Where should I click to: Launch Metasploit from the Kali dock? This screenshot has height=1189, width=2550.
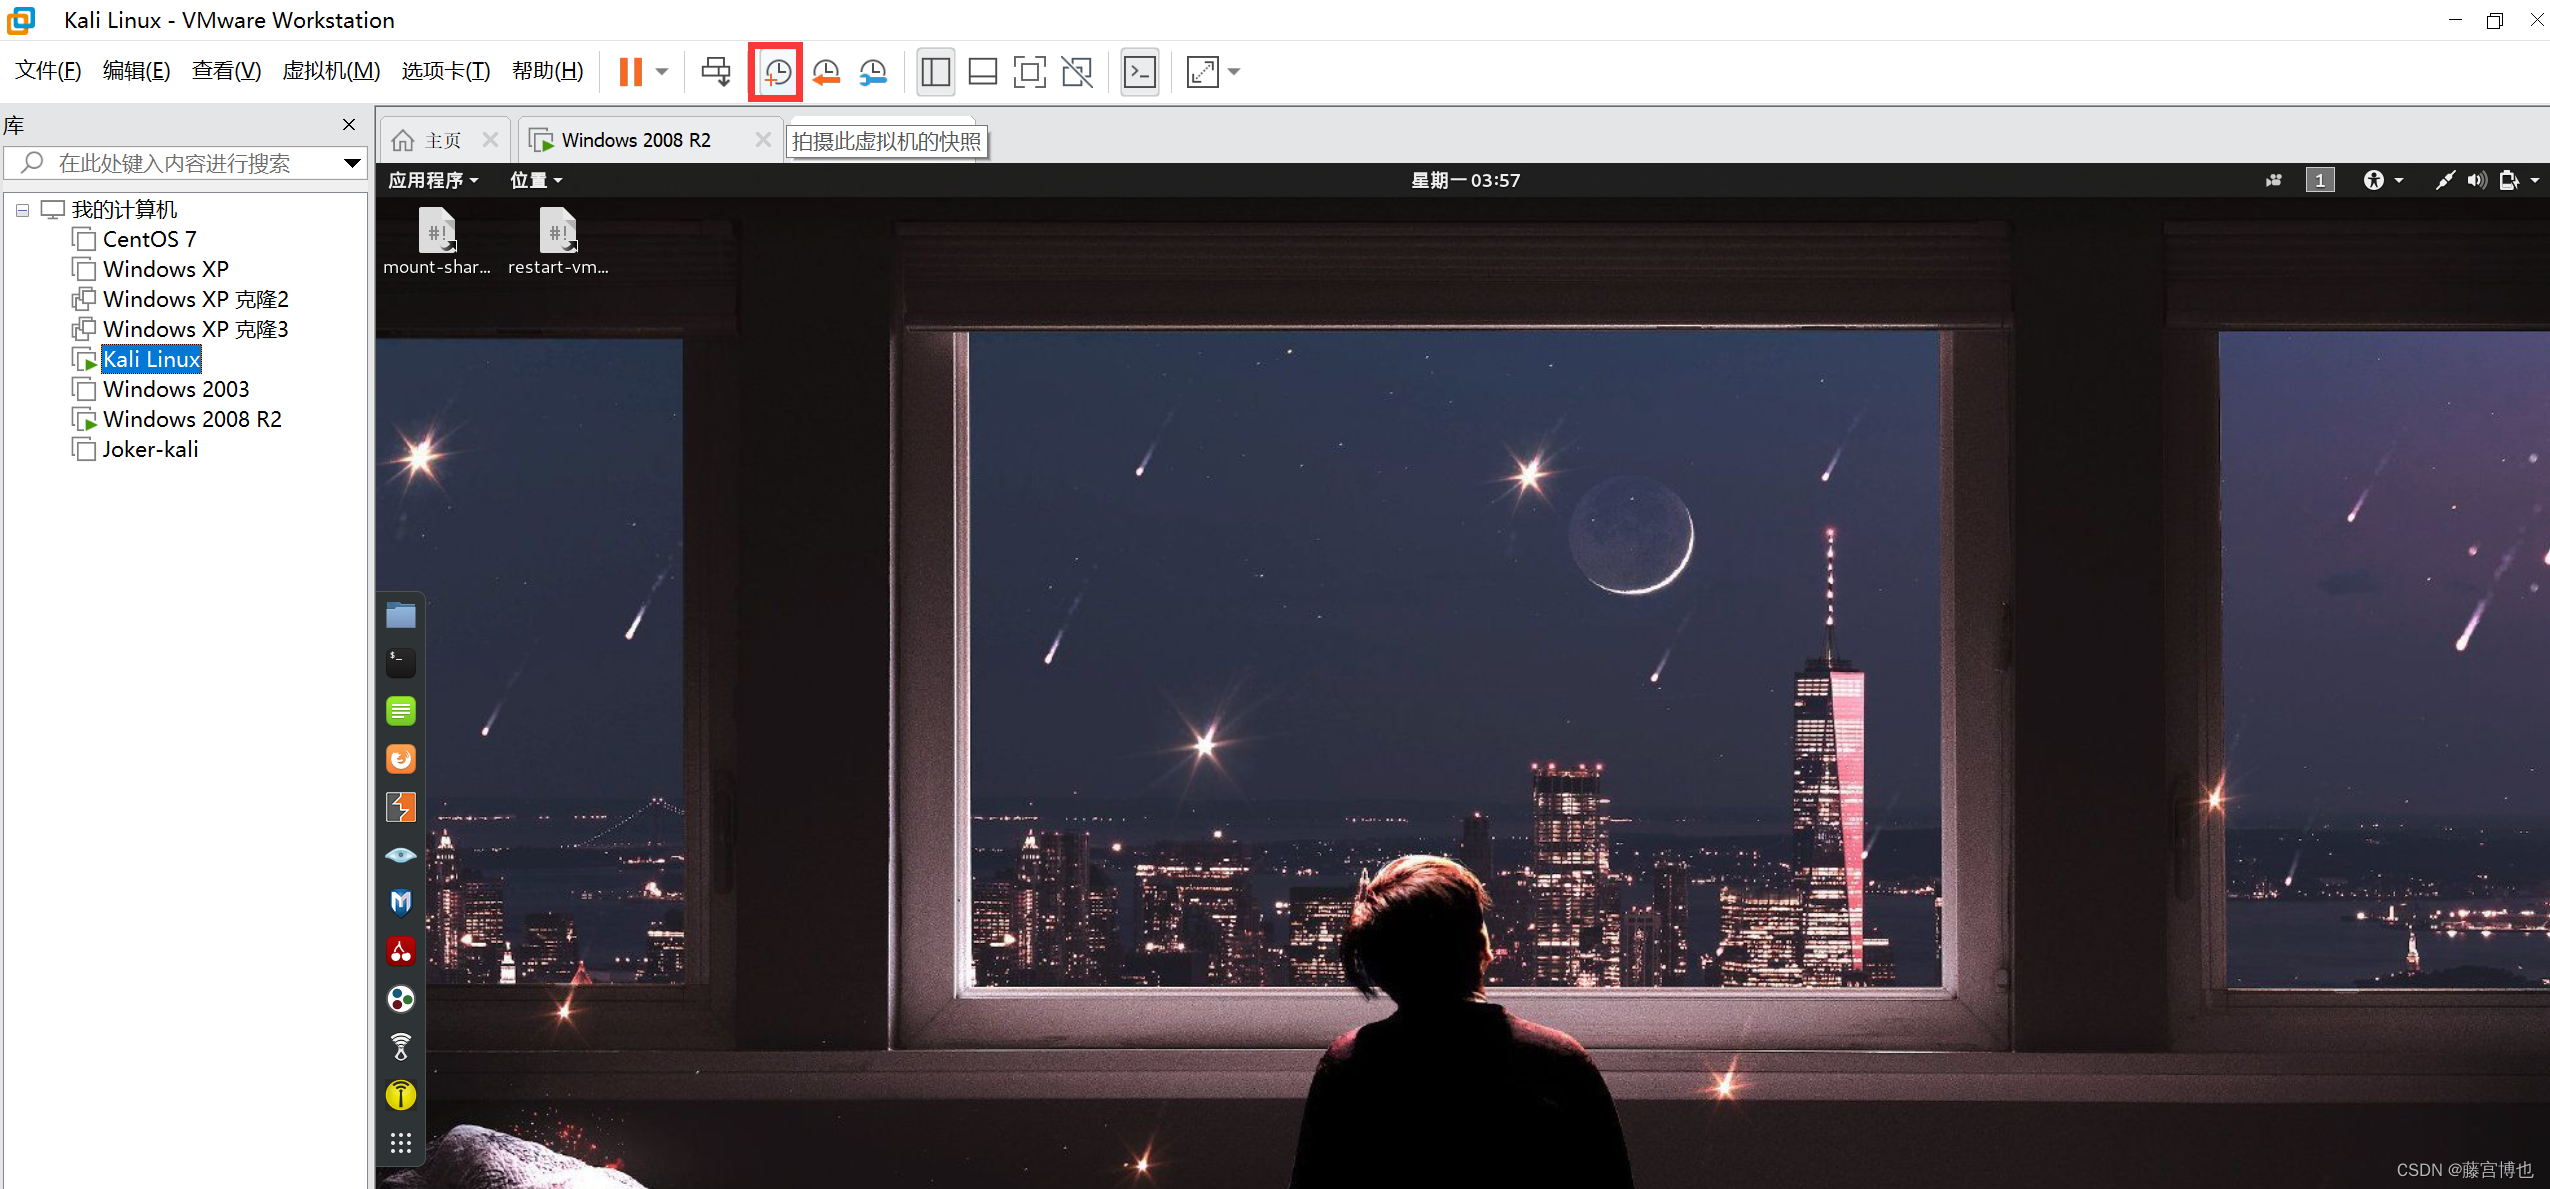tap(401, 903)
